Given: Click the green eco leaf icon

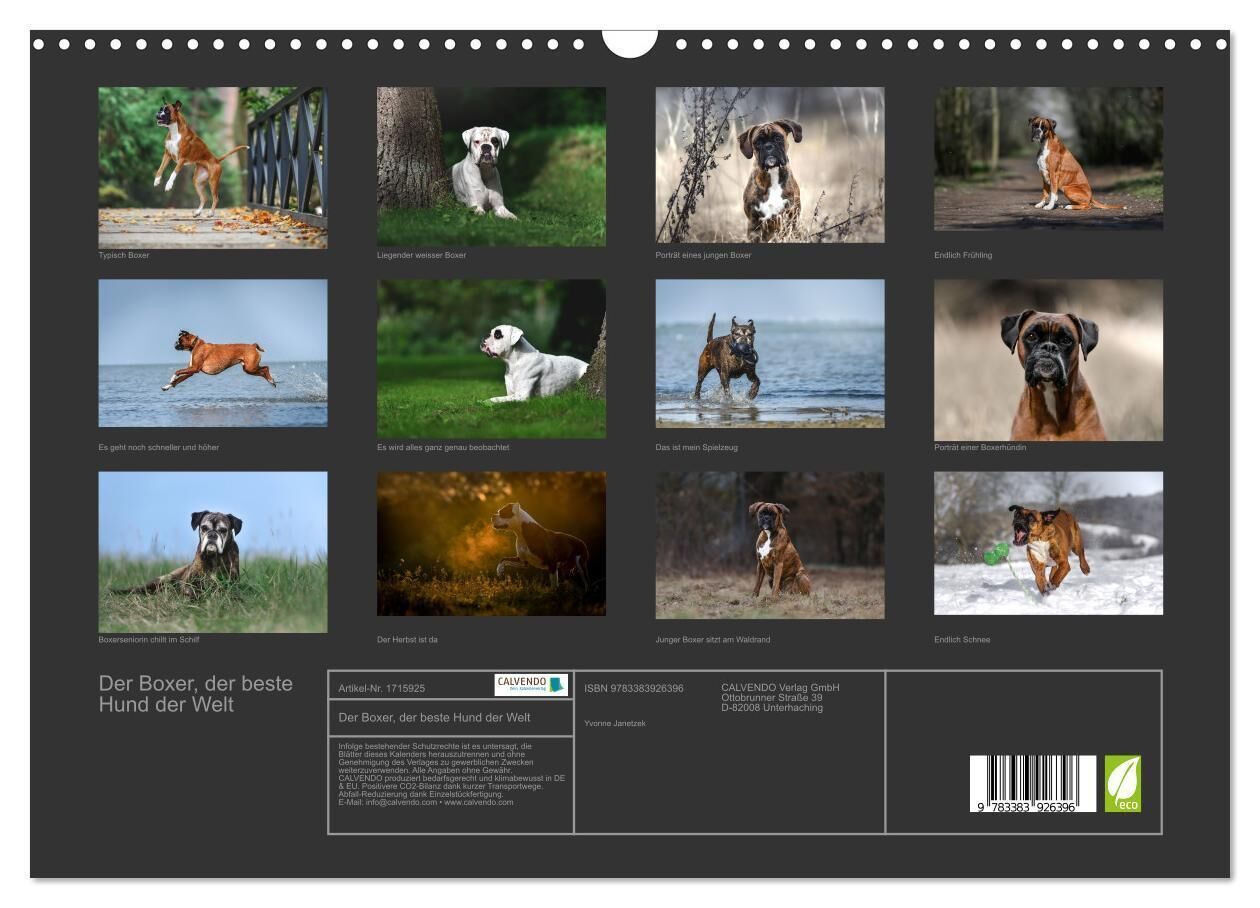Looking at the screenshot, I should tap(1122, 783).
